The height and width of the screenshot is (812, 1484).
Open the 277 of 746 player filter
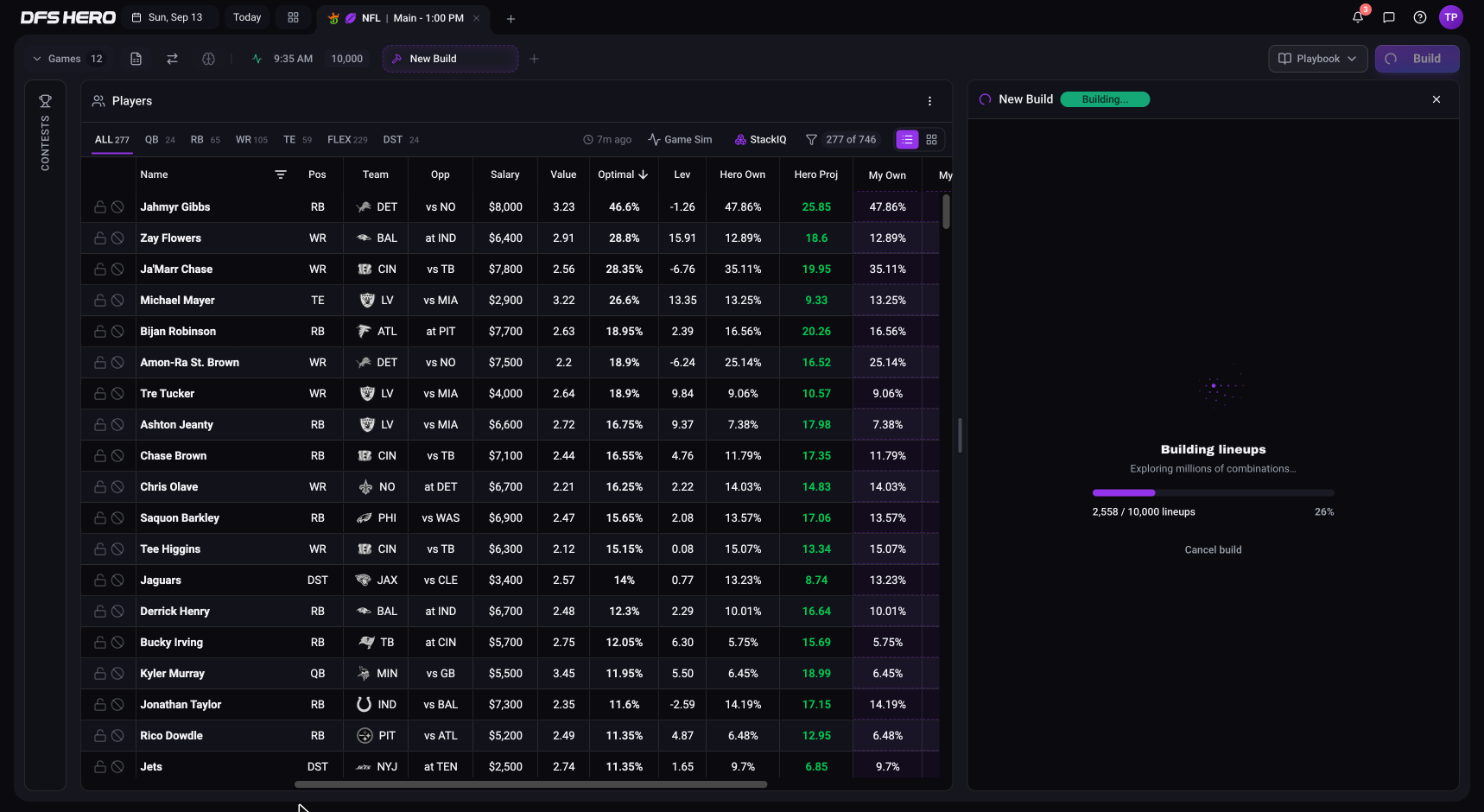coord(841,140)
